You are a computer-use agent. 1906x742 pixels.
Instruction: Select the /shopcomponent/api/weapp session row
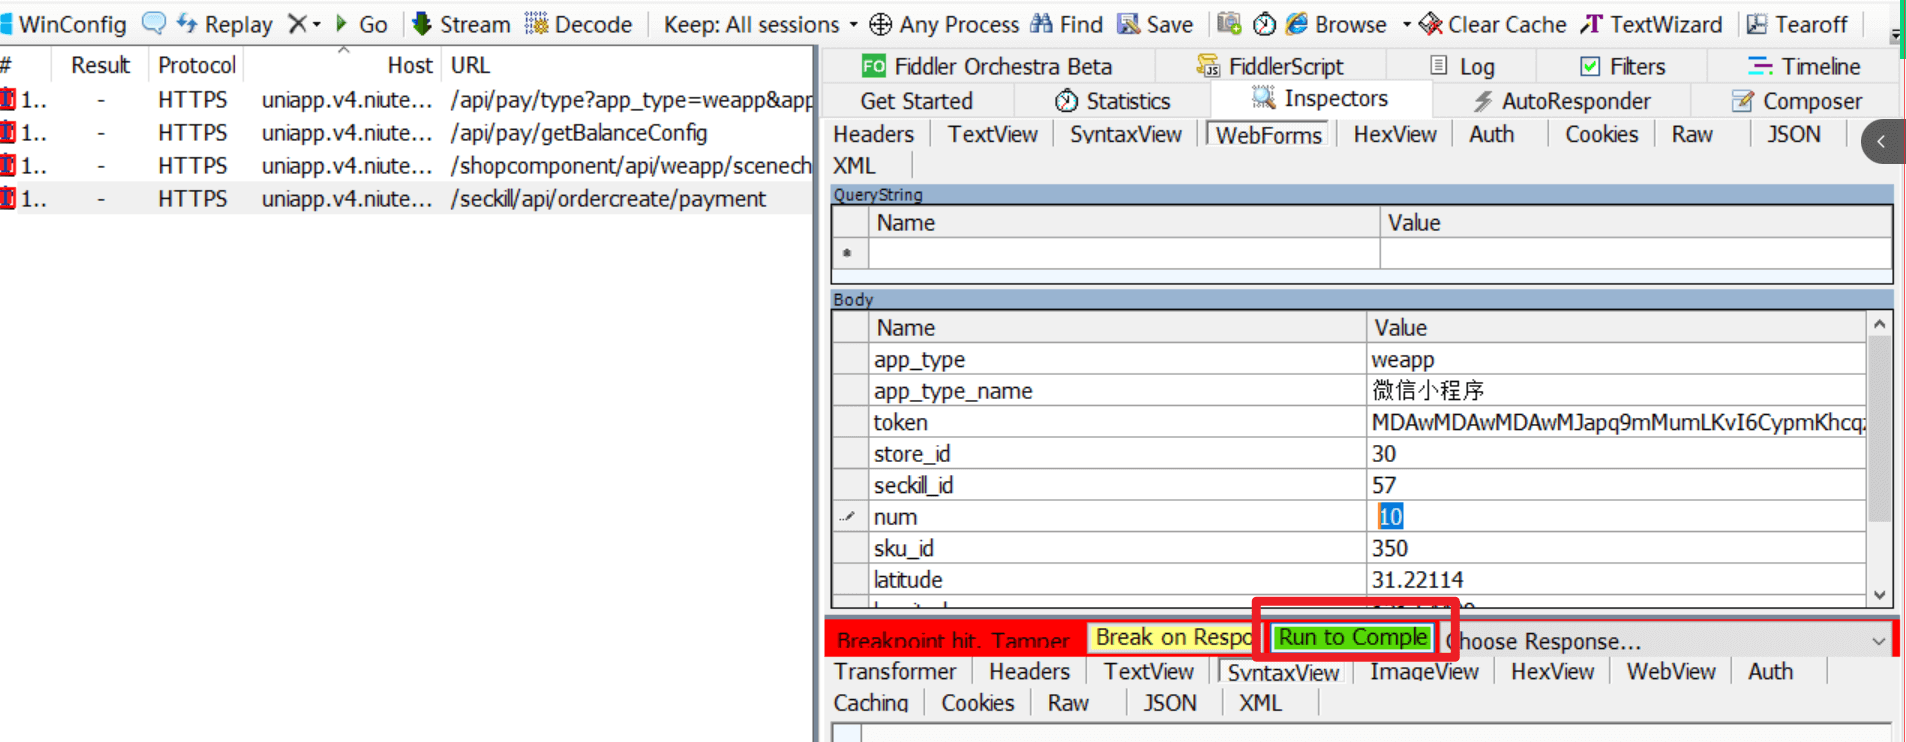[x=407, y=166]
